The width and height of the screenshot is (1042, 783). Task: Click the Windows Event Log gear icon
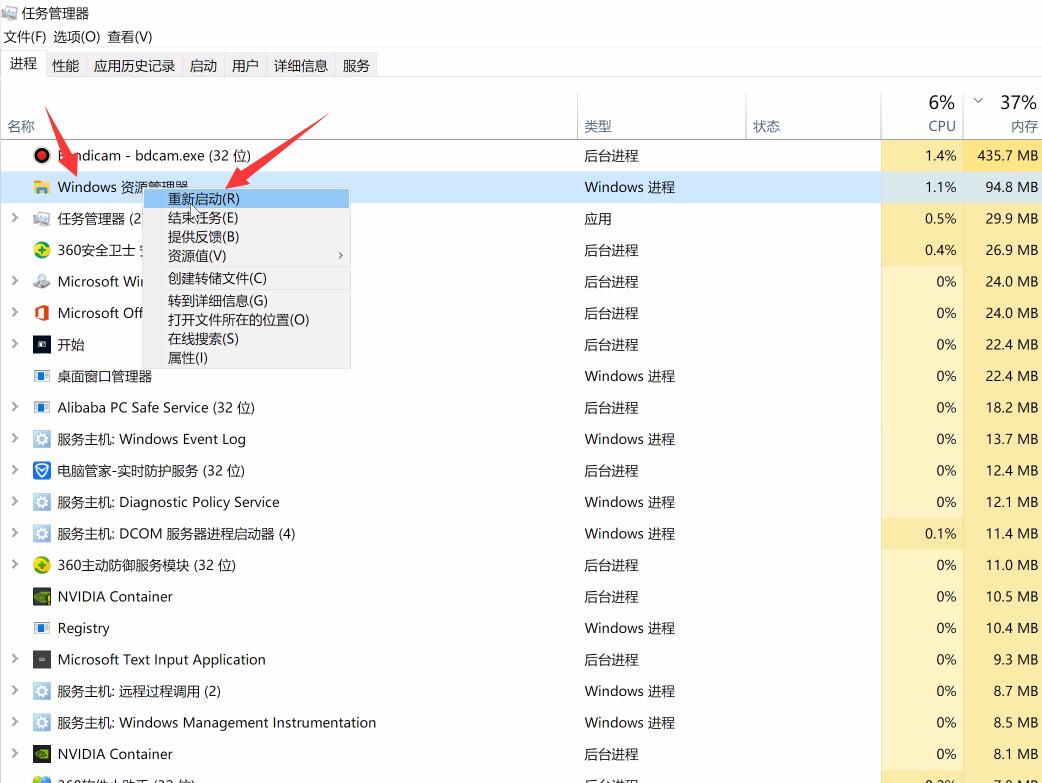point(42,439)
